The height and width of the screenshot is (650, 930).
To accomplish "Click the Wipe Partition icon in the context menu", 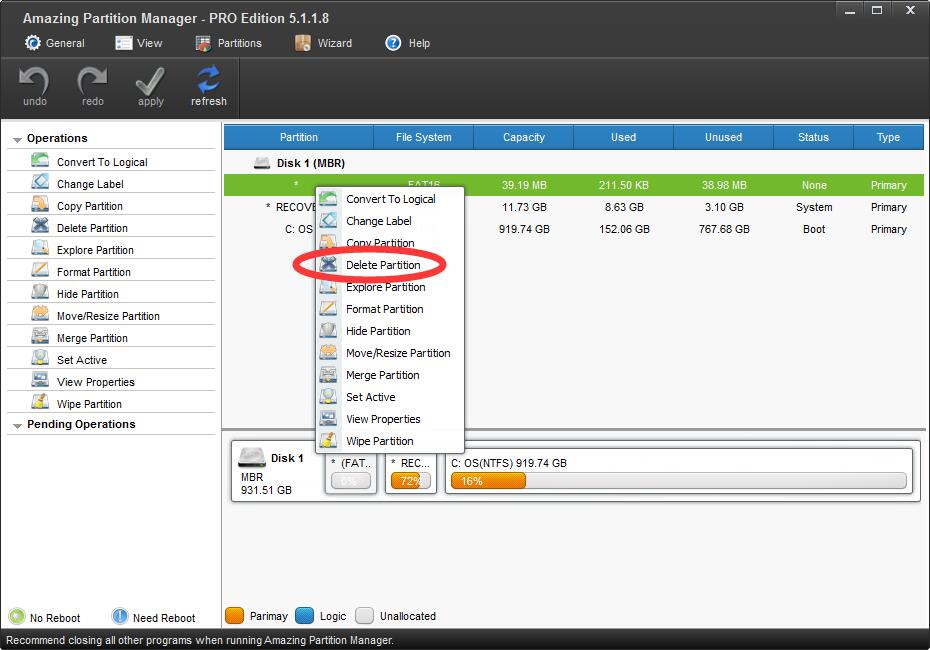I will (x=328, y=441).
